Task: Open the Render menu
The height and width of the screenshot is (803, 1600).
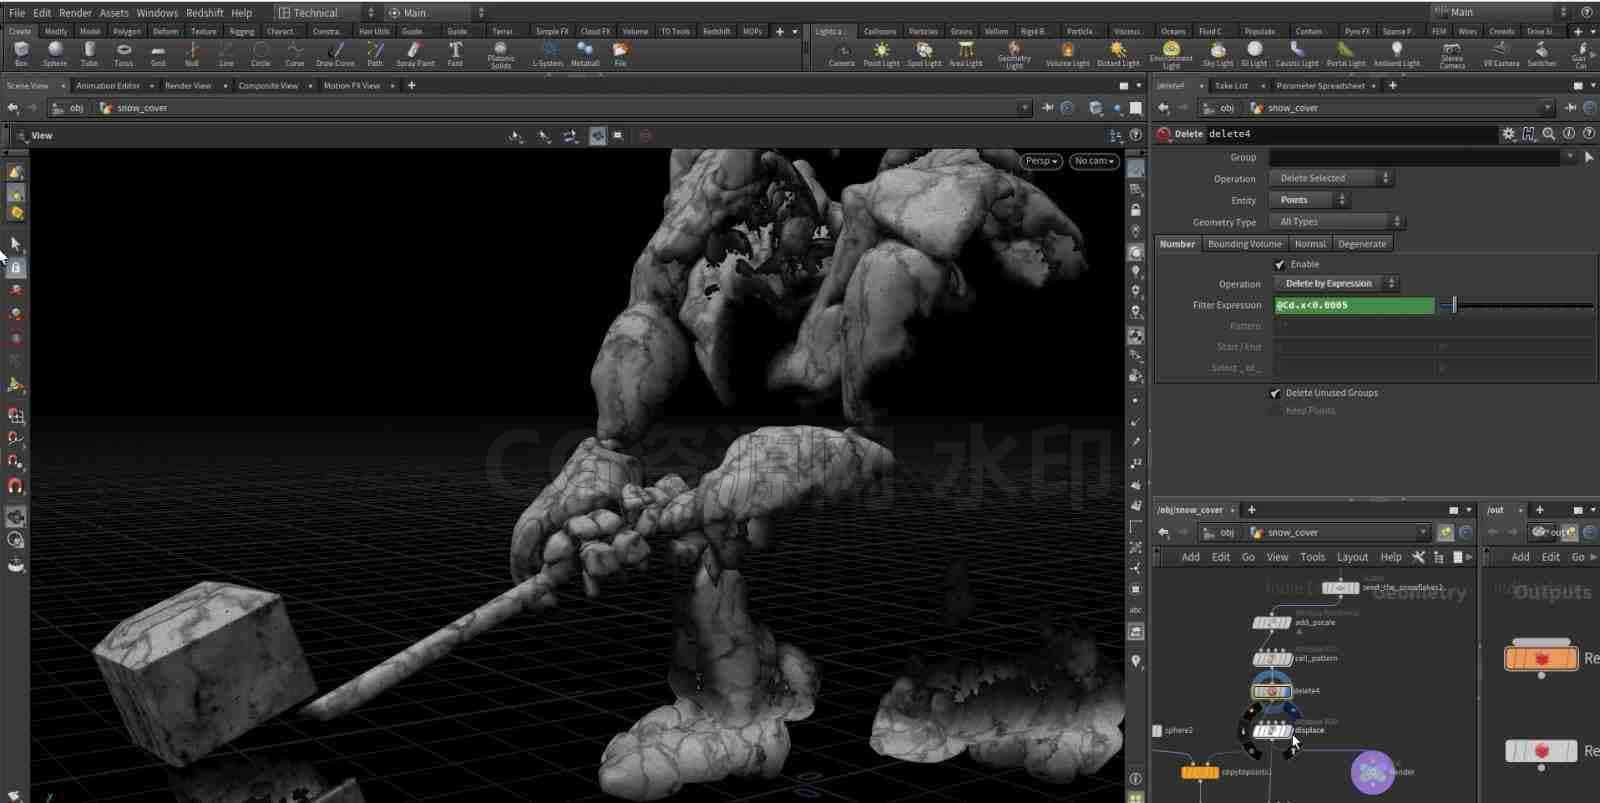Action: pyautogui.click(x=75, y=13)
